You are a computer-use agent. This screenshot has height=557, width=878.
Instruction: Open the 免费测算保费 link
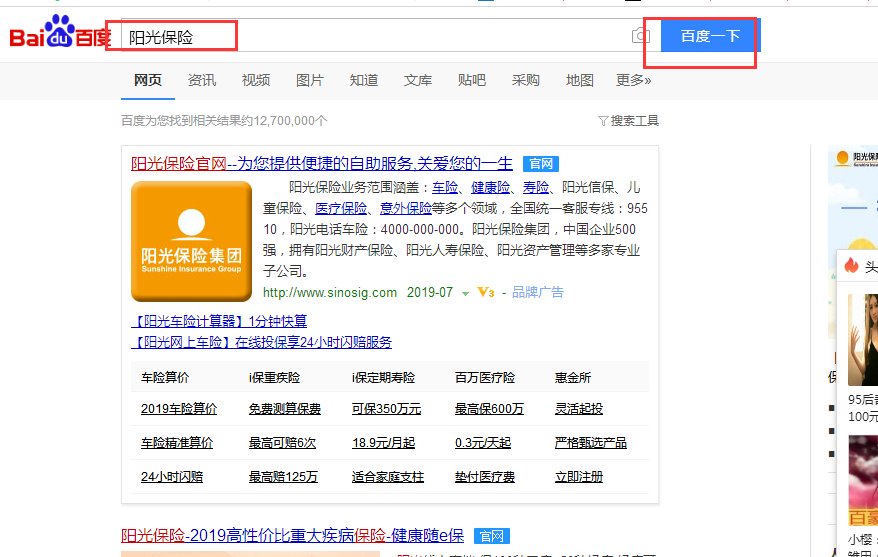point(284,409)
